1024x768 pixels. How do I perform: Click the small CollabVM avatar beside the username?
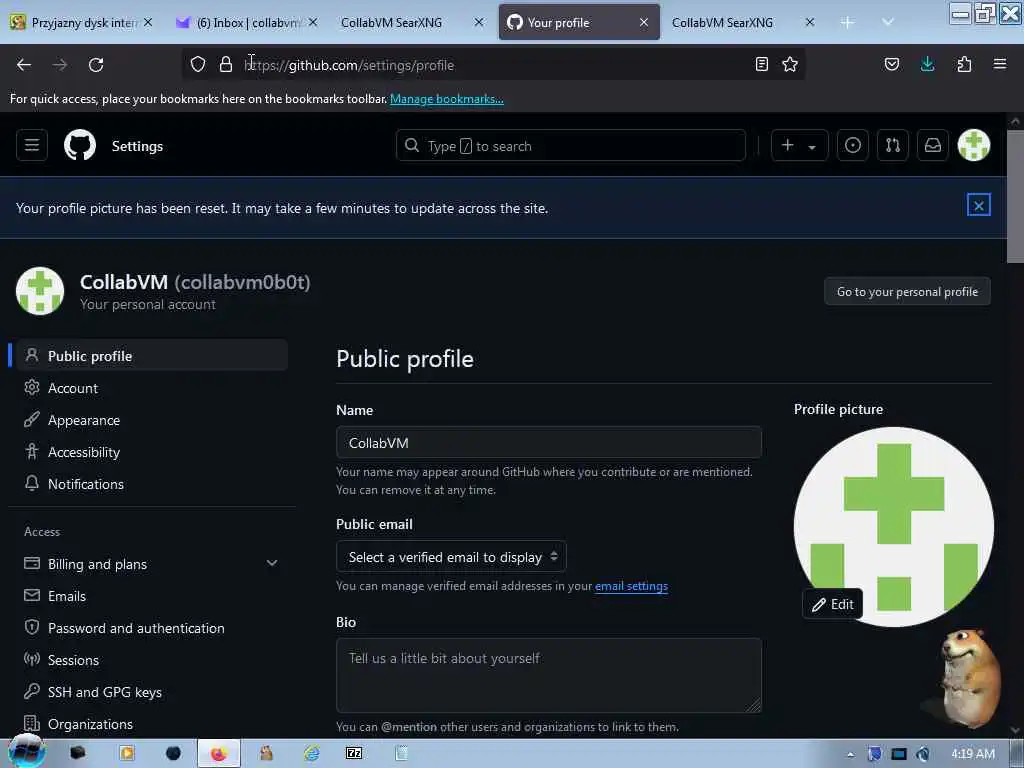[x=40, y=291]
